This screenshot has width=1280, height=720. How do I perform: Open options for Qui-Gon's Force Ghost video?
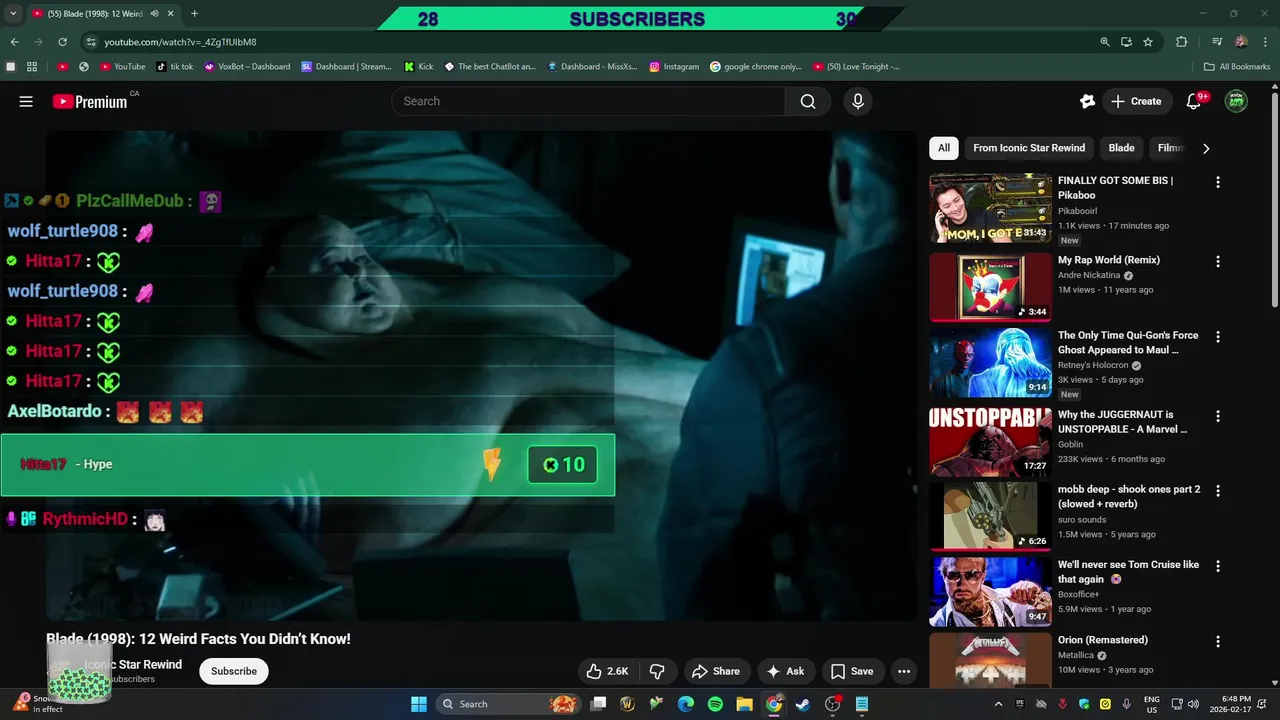pos(1217,337)
